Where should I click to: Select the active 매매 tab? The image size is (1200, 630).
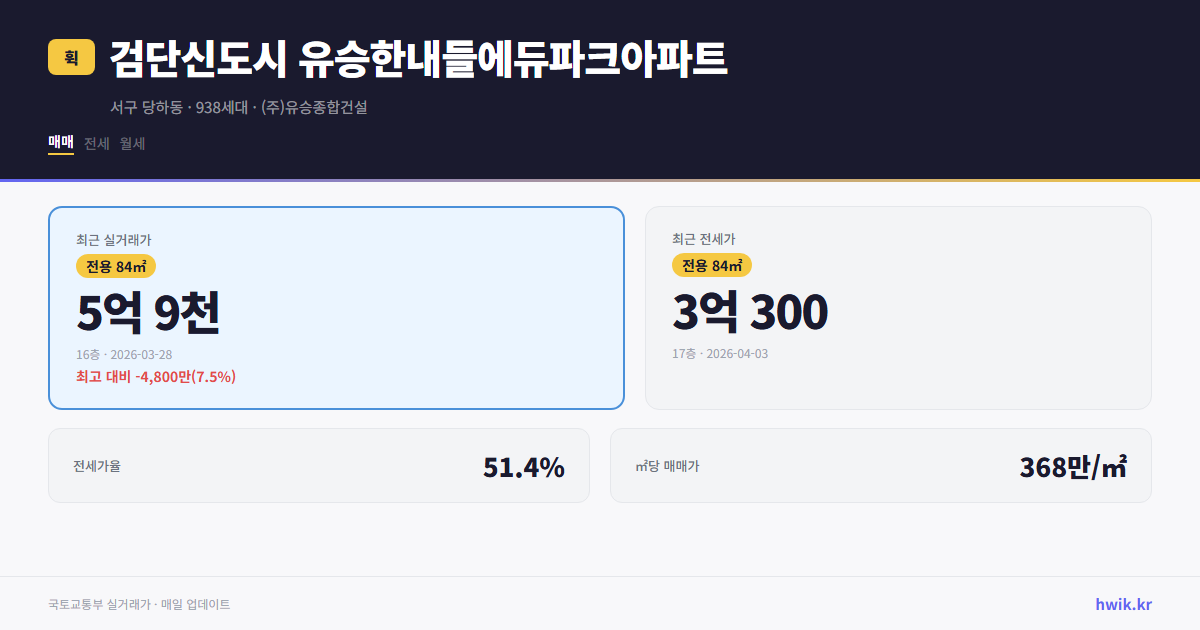59,143
